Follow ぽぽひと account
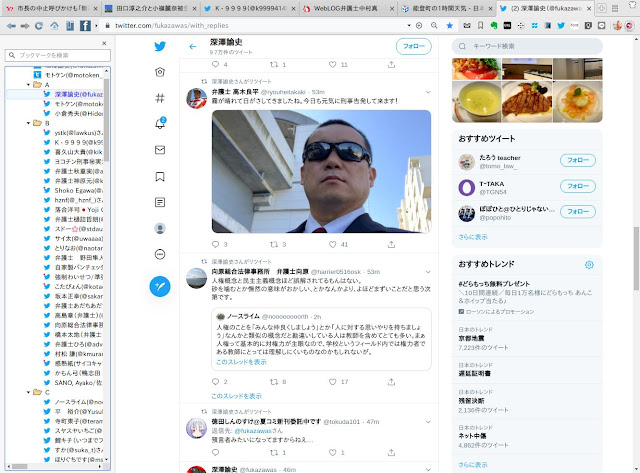 coord(578,212)
